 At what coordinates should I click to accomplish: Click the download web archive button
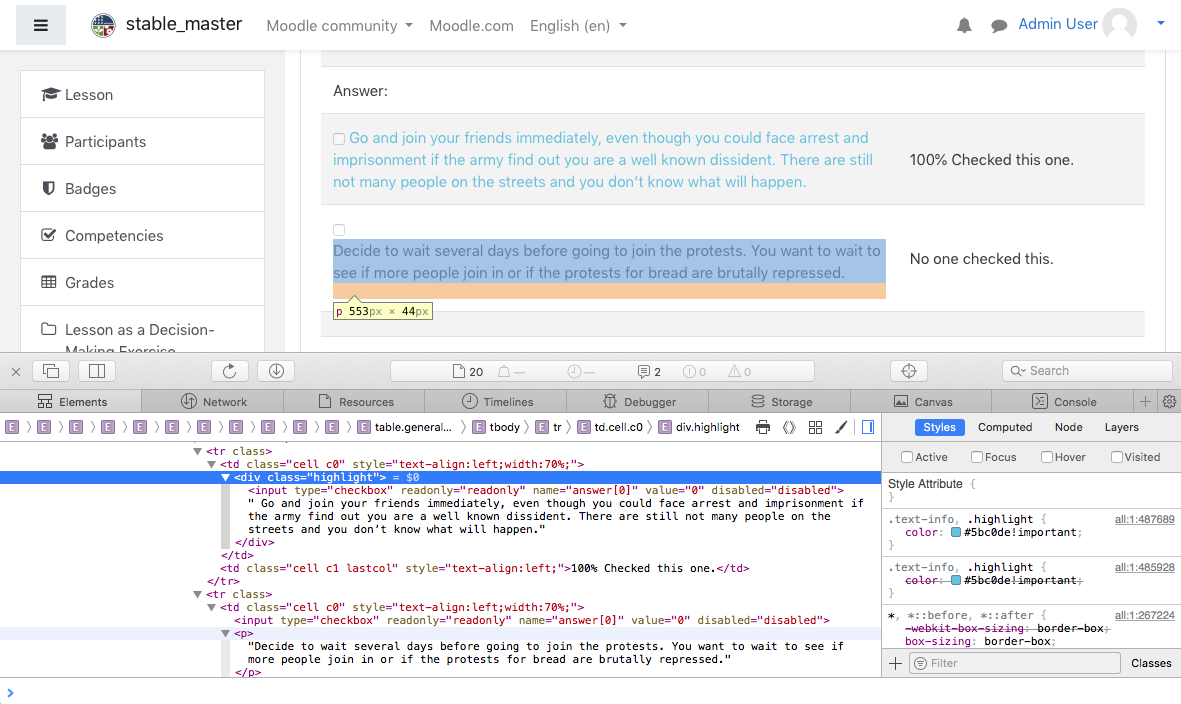pos(276,371)
